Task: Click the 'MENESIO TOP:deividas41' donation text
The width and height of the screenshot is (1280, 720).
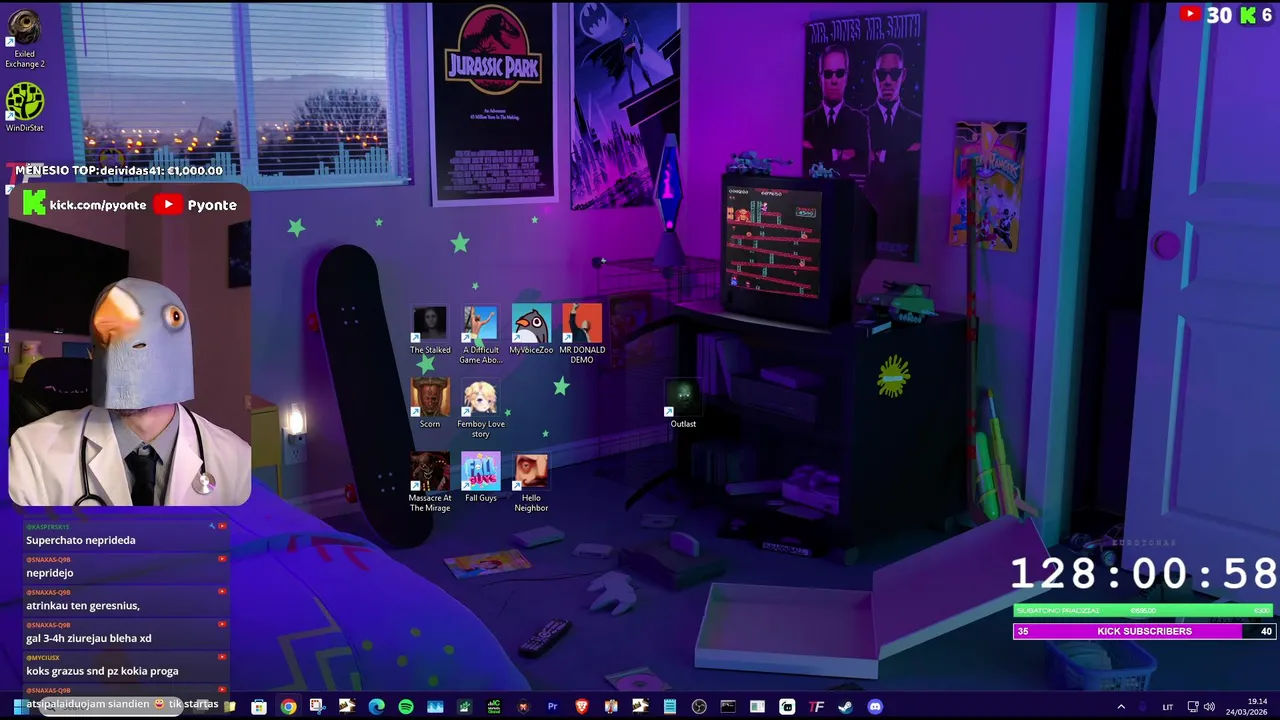Action: (x=118, y=170)
